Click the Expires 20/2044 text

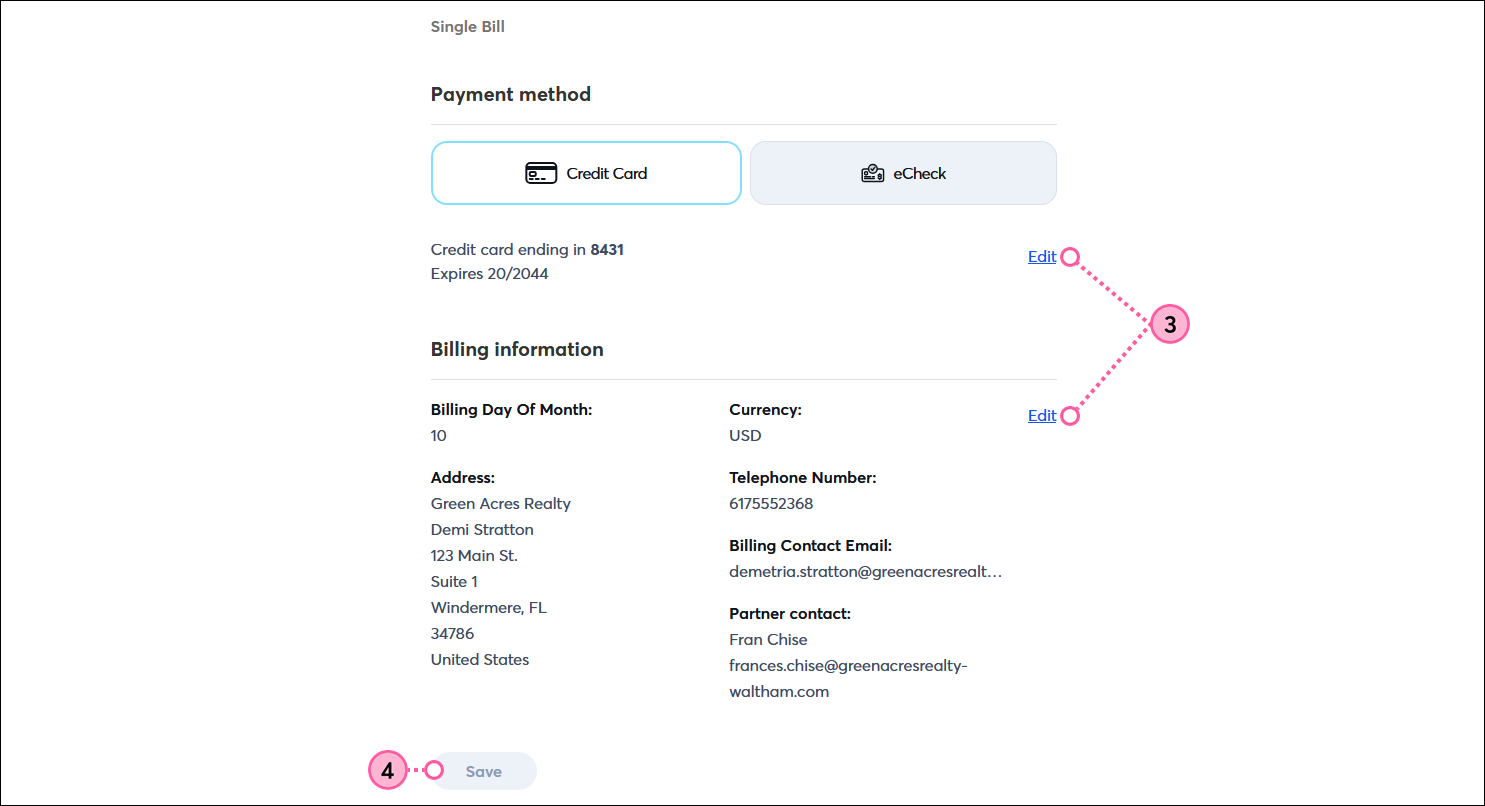pos(489,273)
